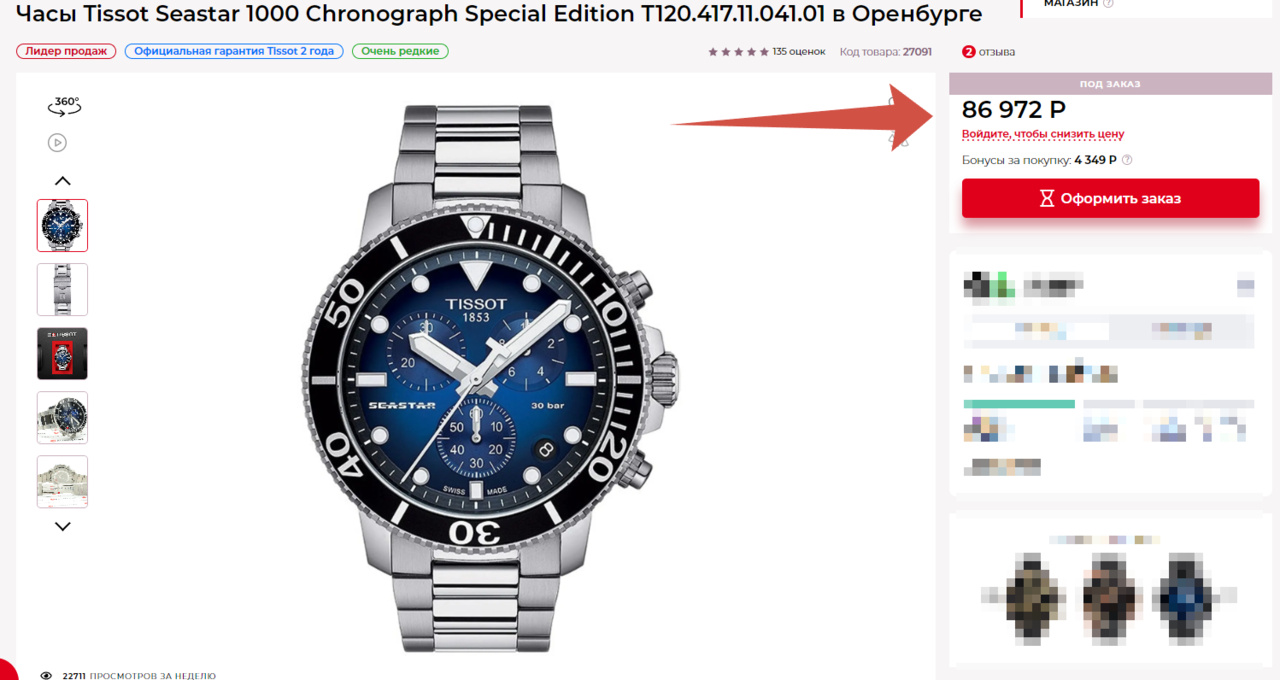Click help icon beside МАГАЗИН label
The width and height of the screenshot is (1280, 680).
[x=1108, y=4]
